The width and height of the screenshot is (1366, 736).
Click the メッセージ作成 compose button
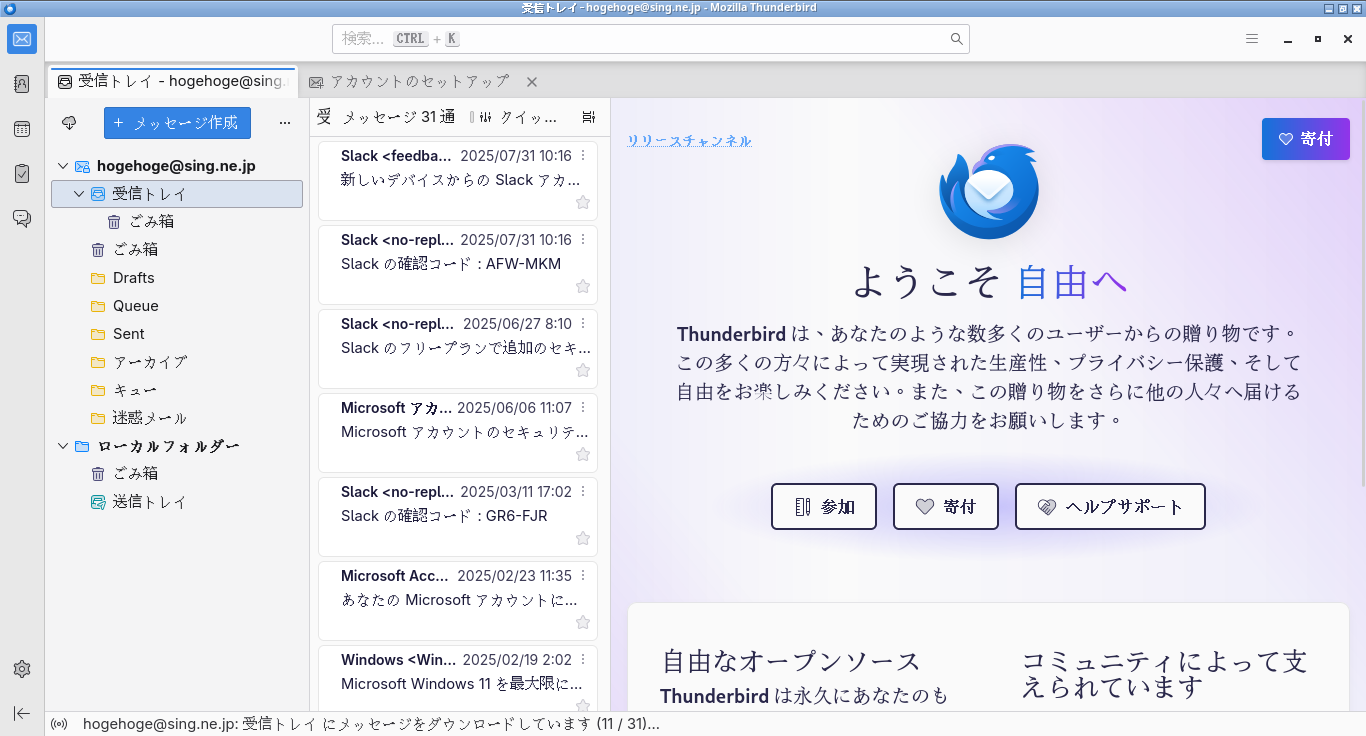177,123
